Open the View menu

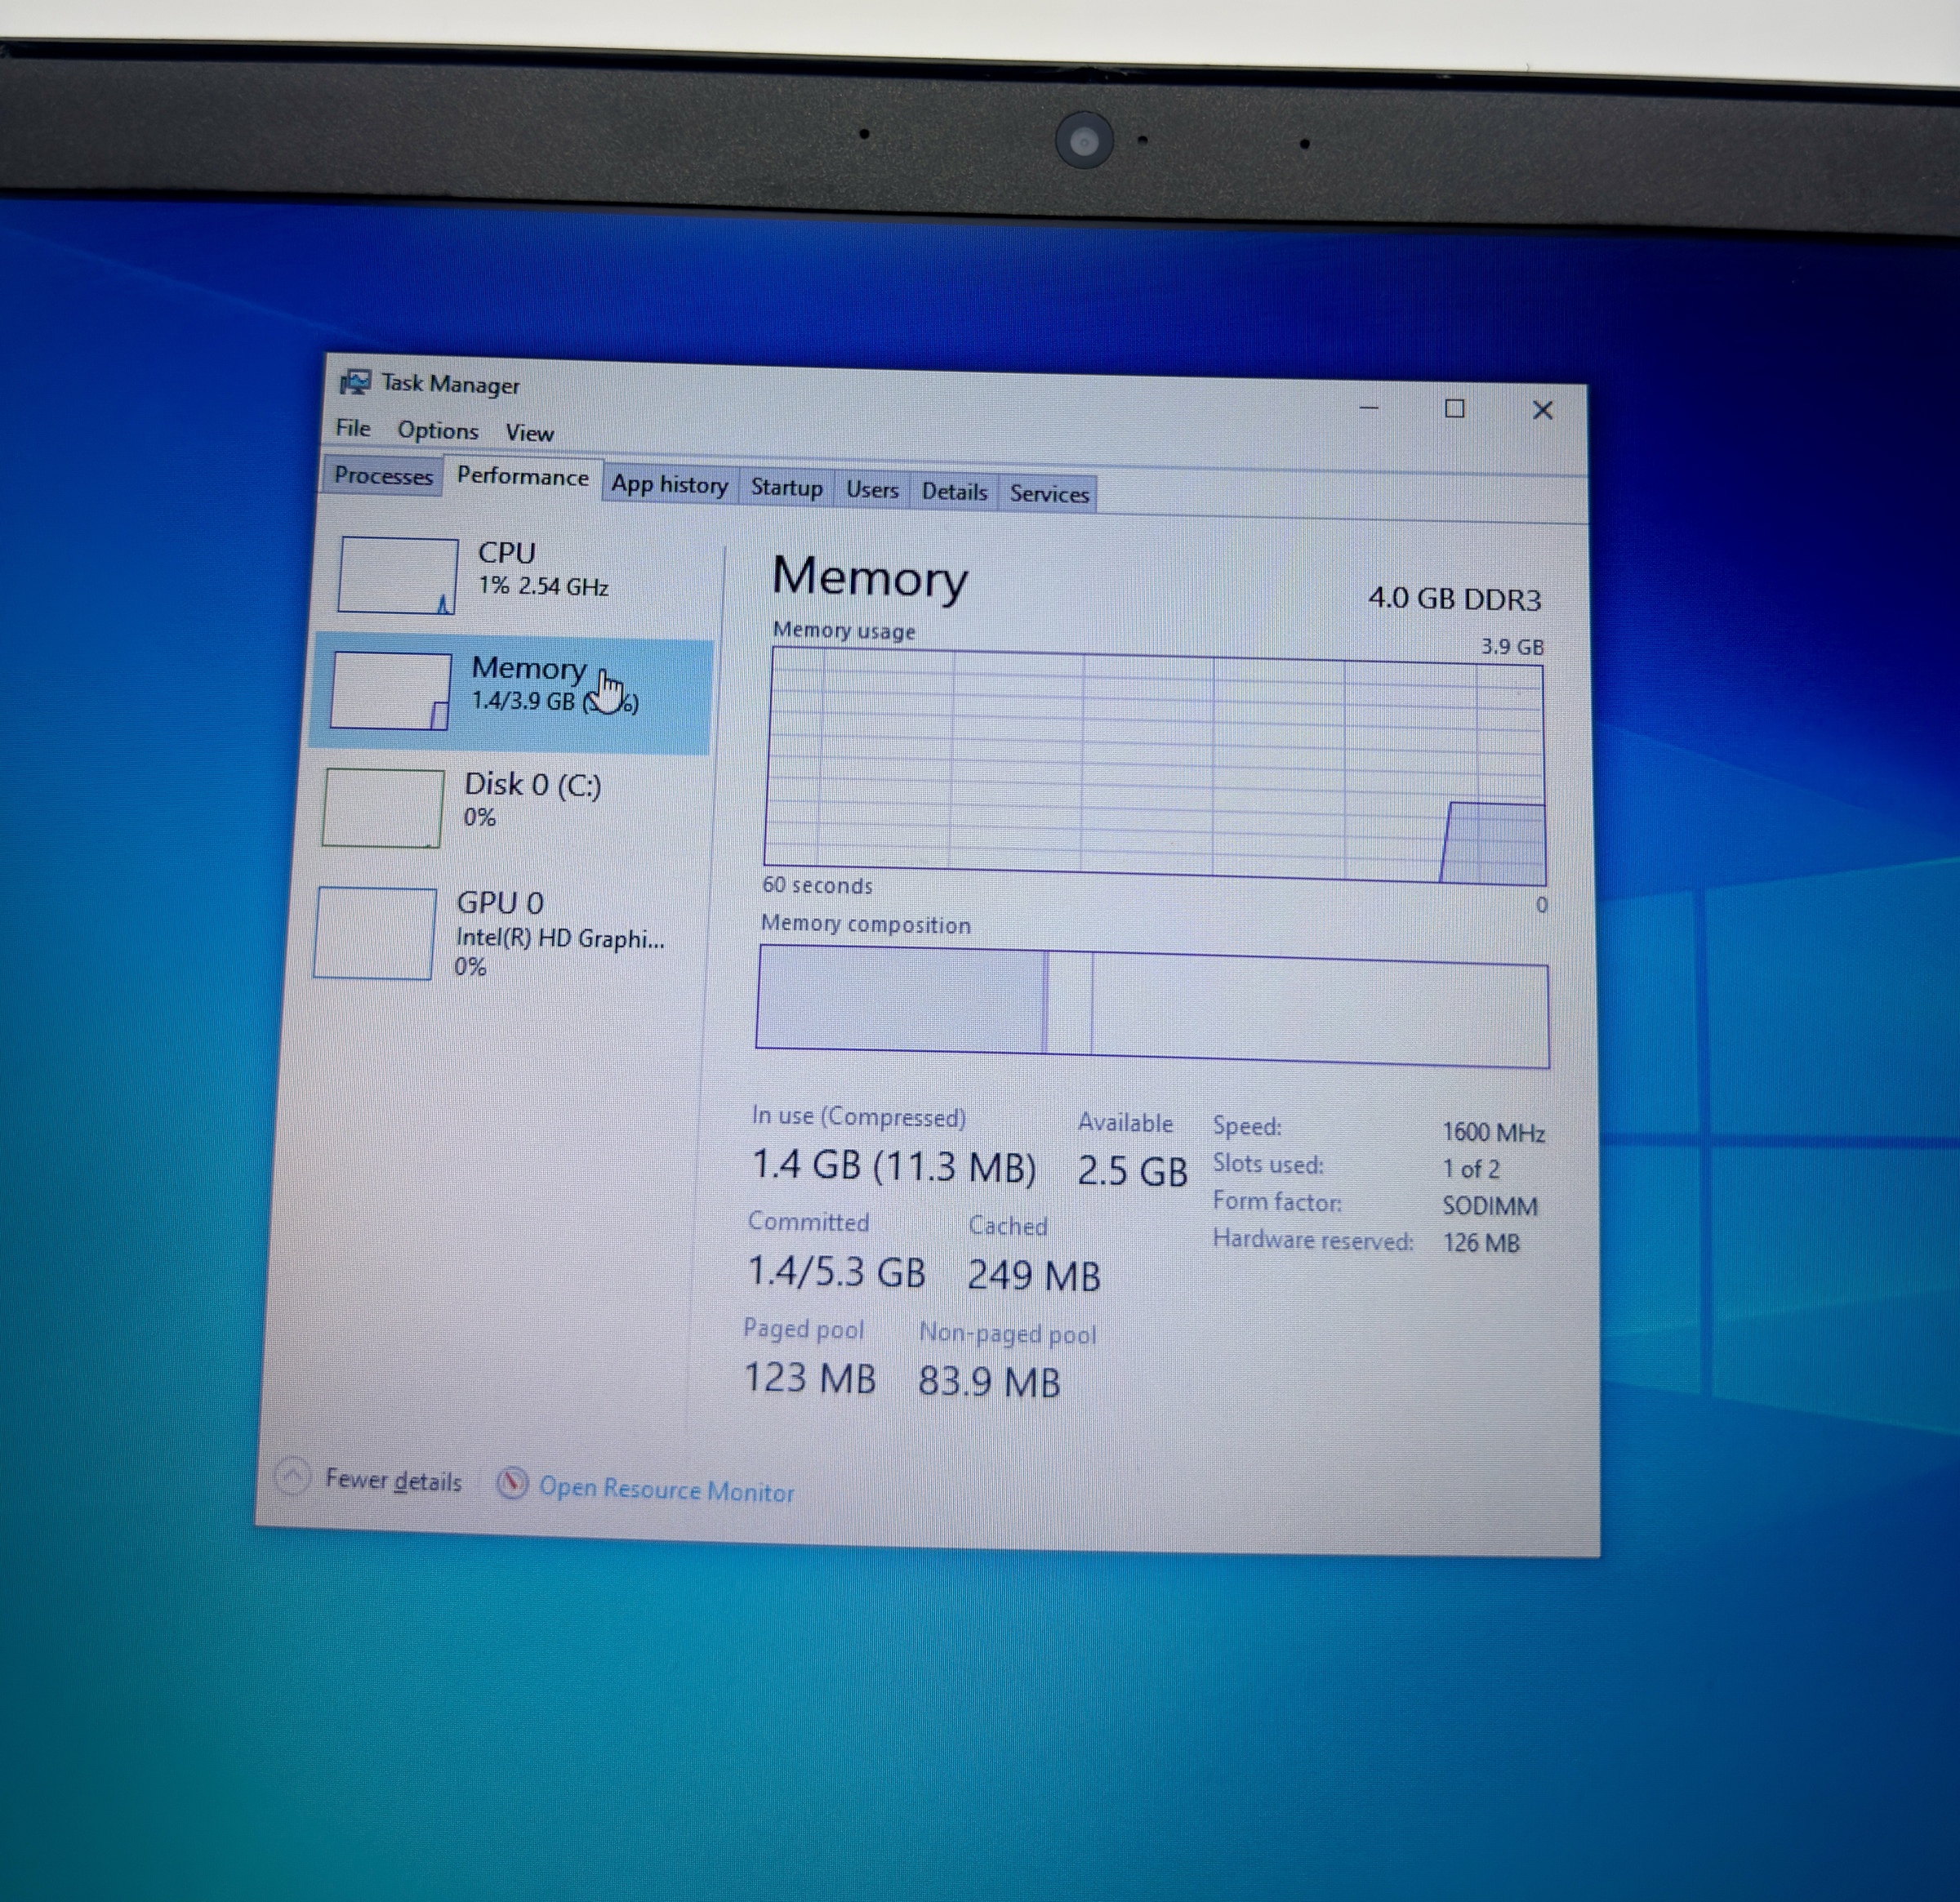click(529, 433)
